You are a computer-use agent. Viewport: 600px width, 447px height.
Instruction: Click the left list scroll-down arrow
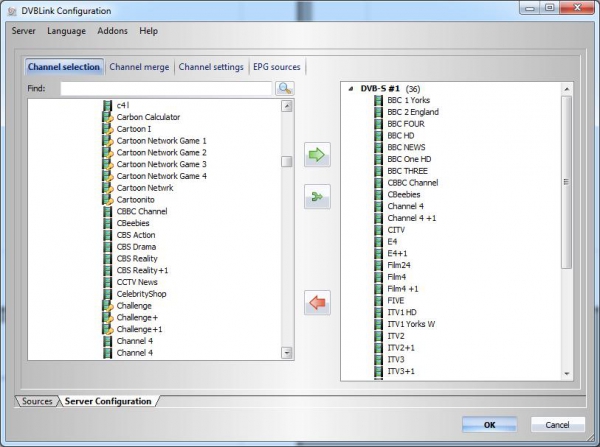[287, 352]
